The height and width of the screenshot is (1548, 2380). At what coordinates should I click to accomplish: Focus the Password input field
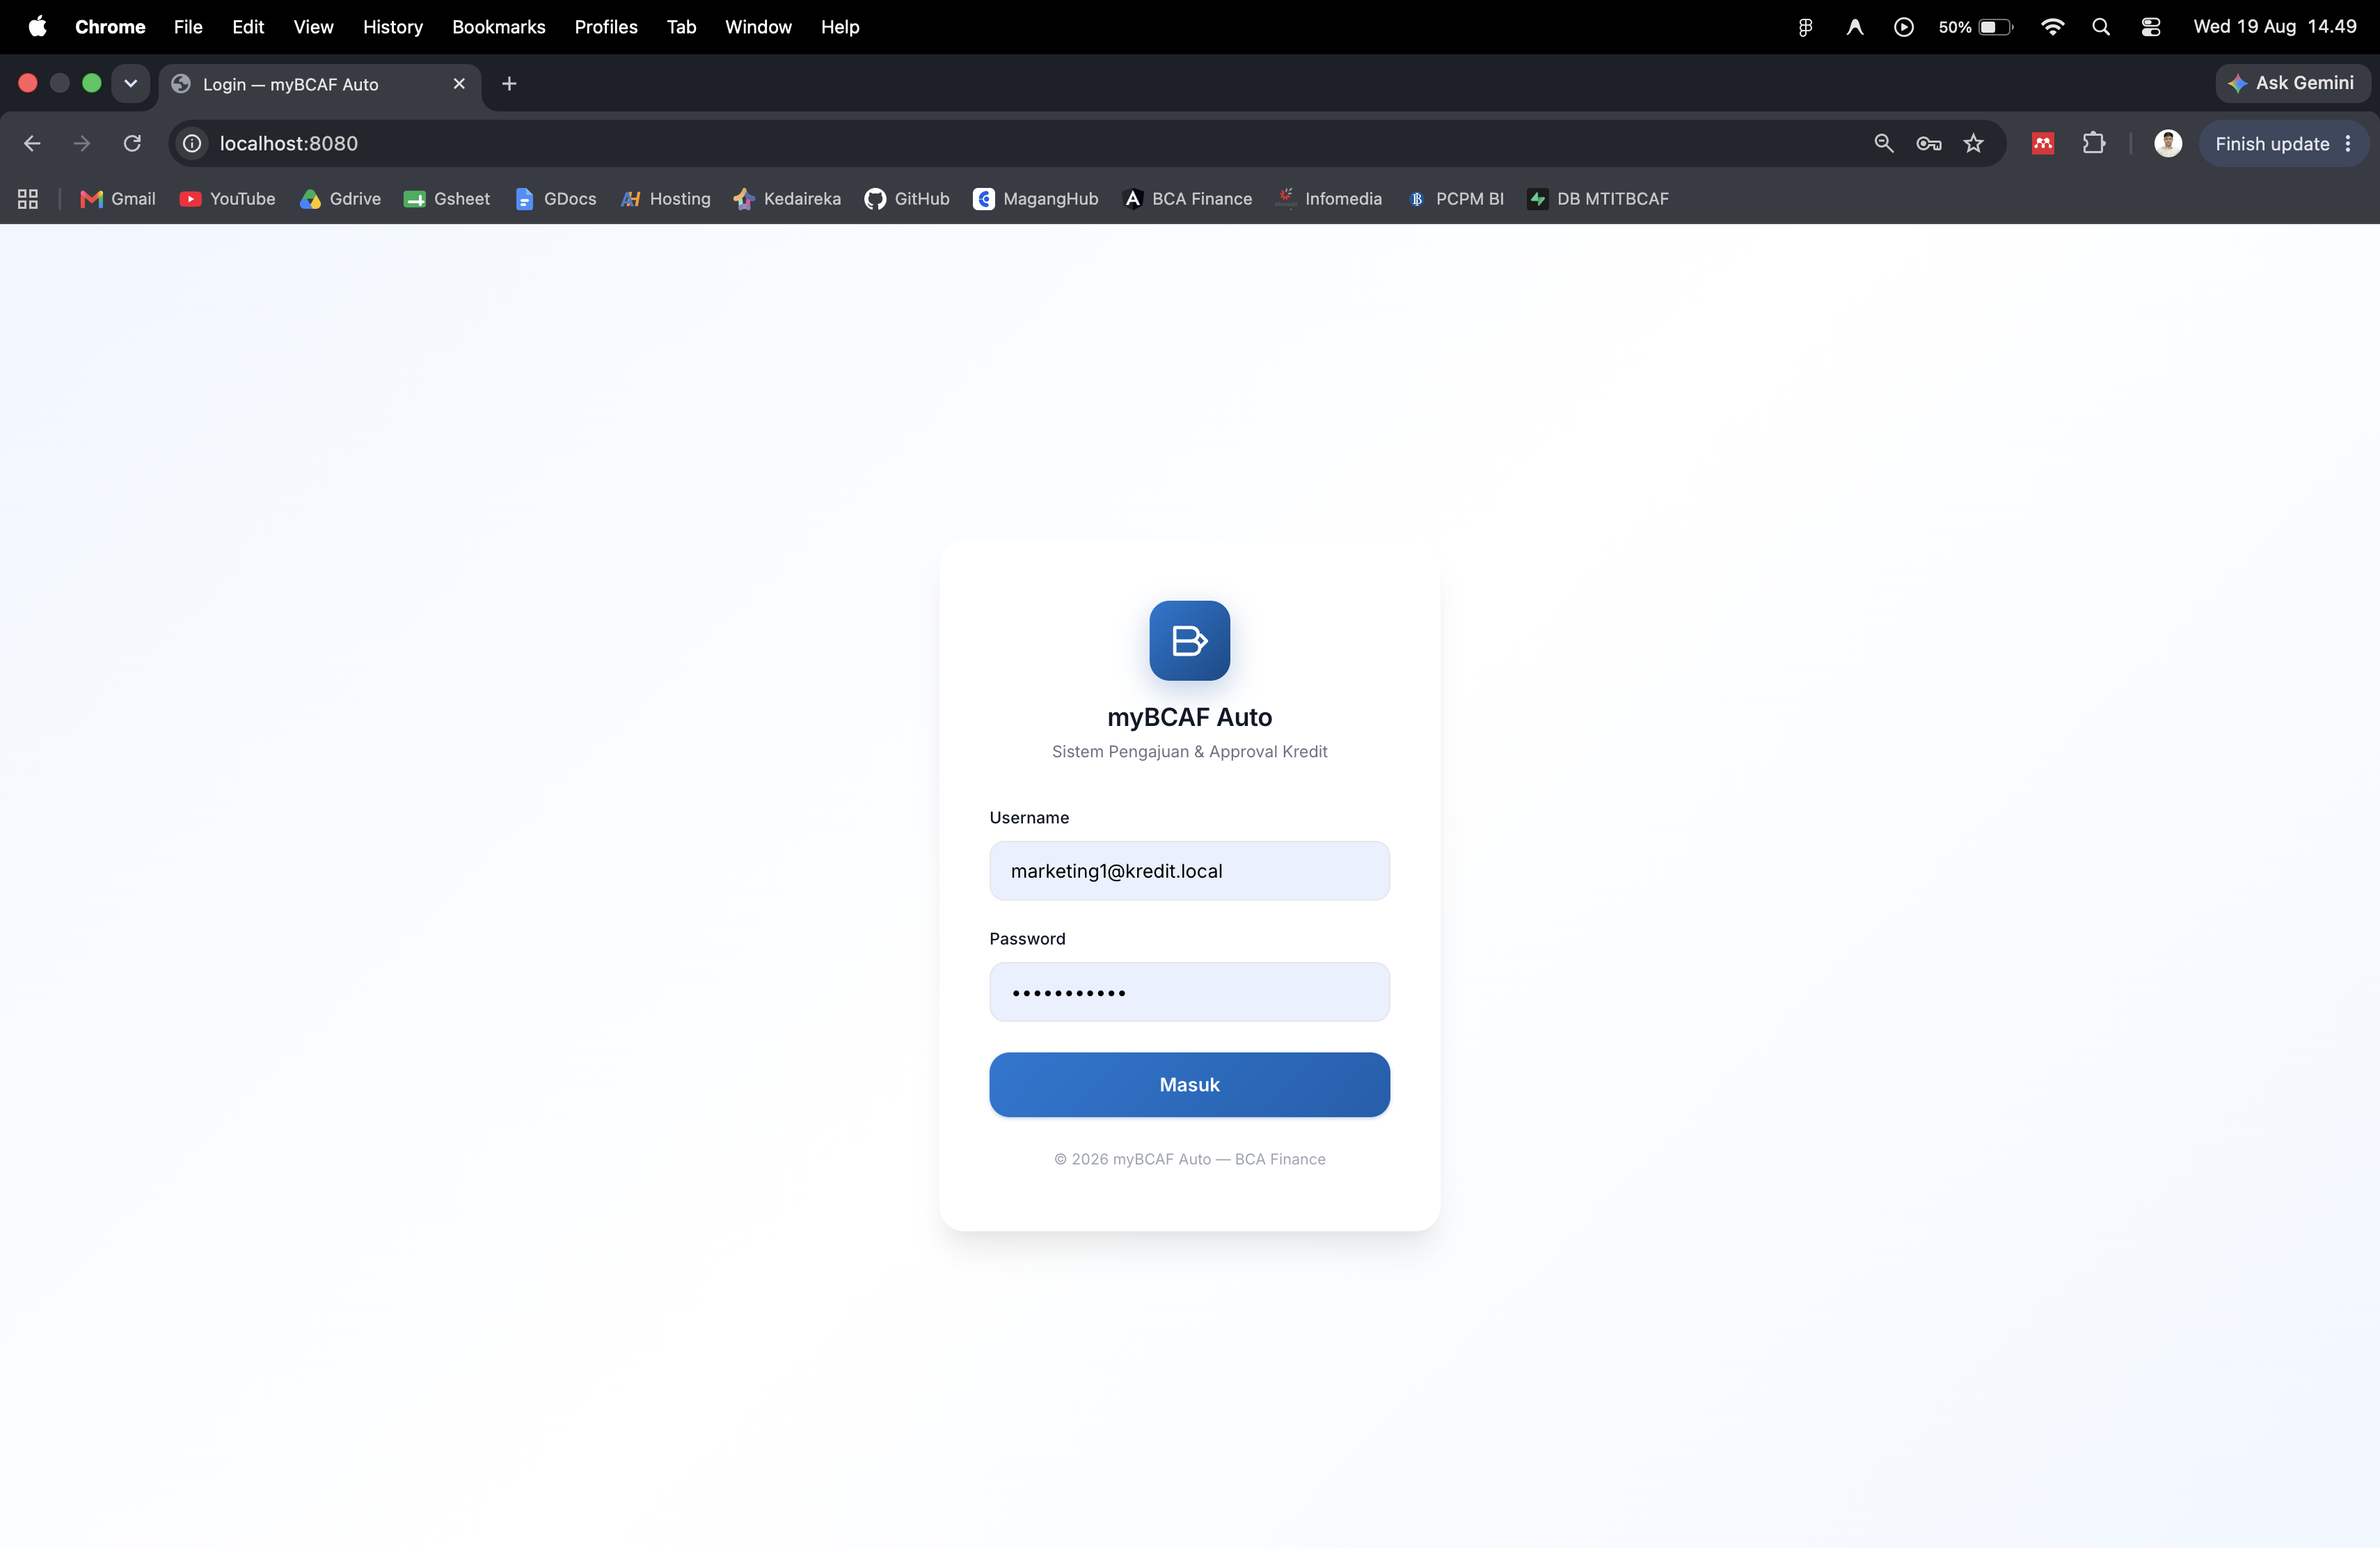click(x=1189, y=991)
